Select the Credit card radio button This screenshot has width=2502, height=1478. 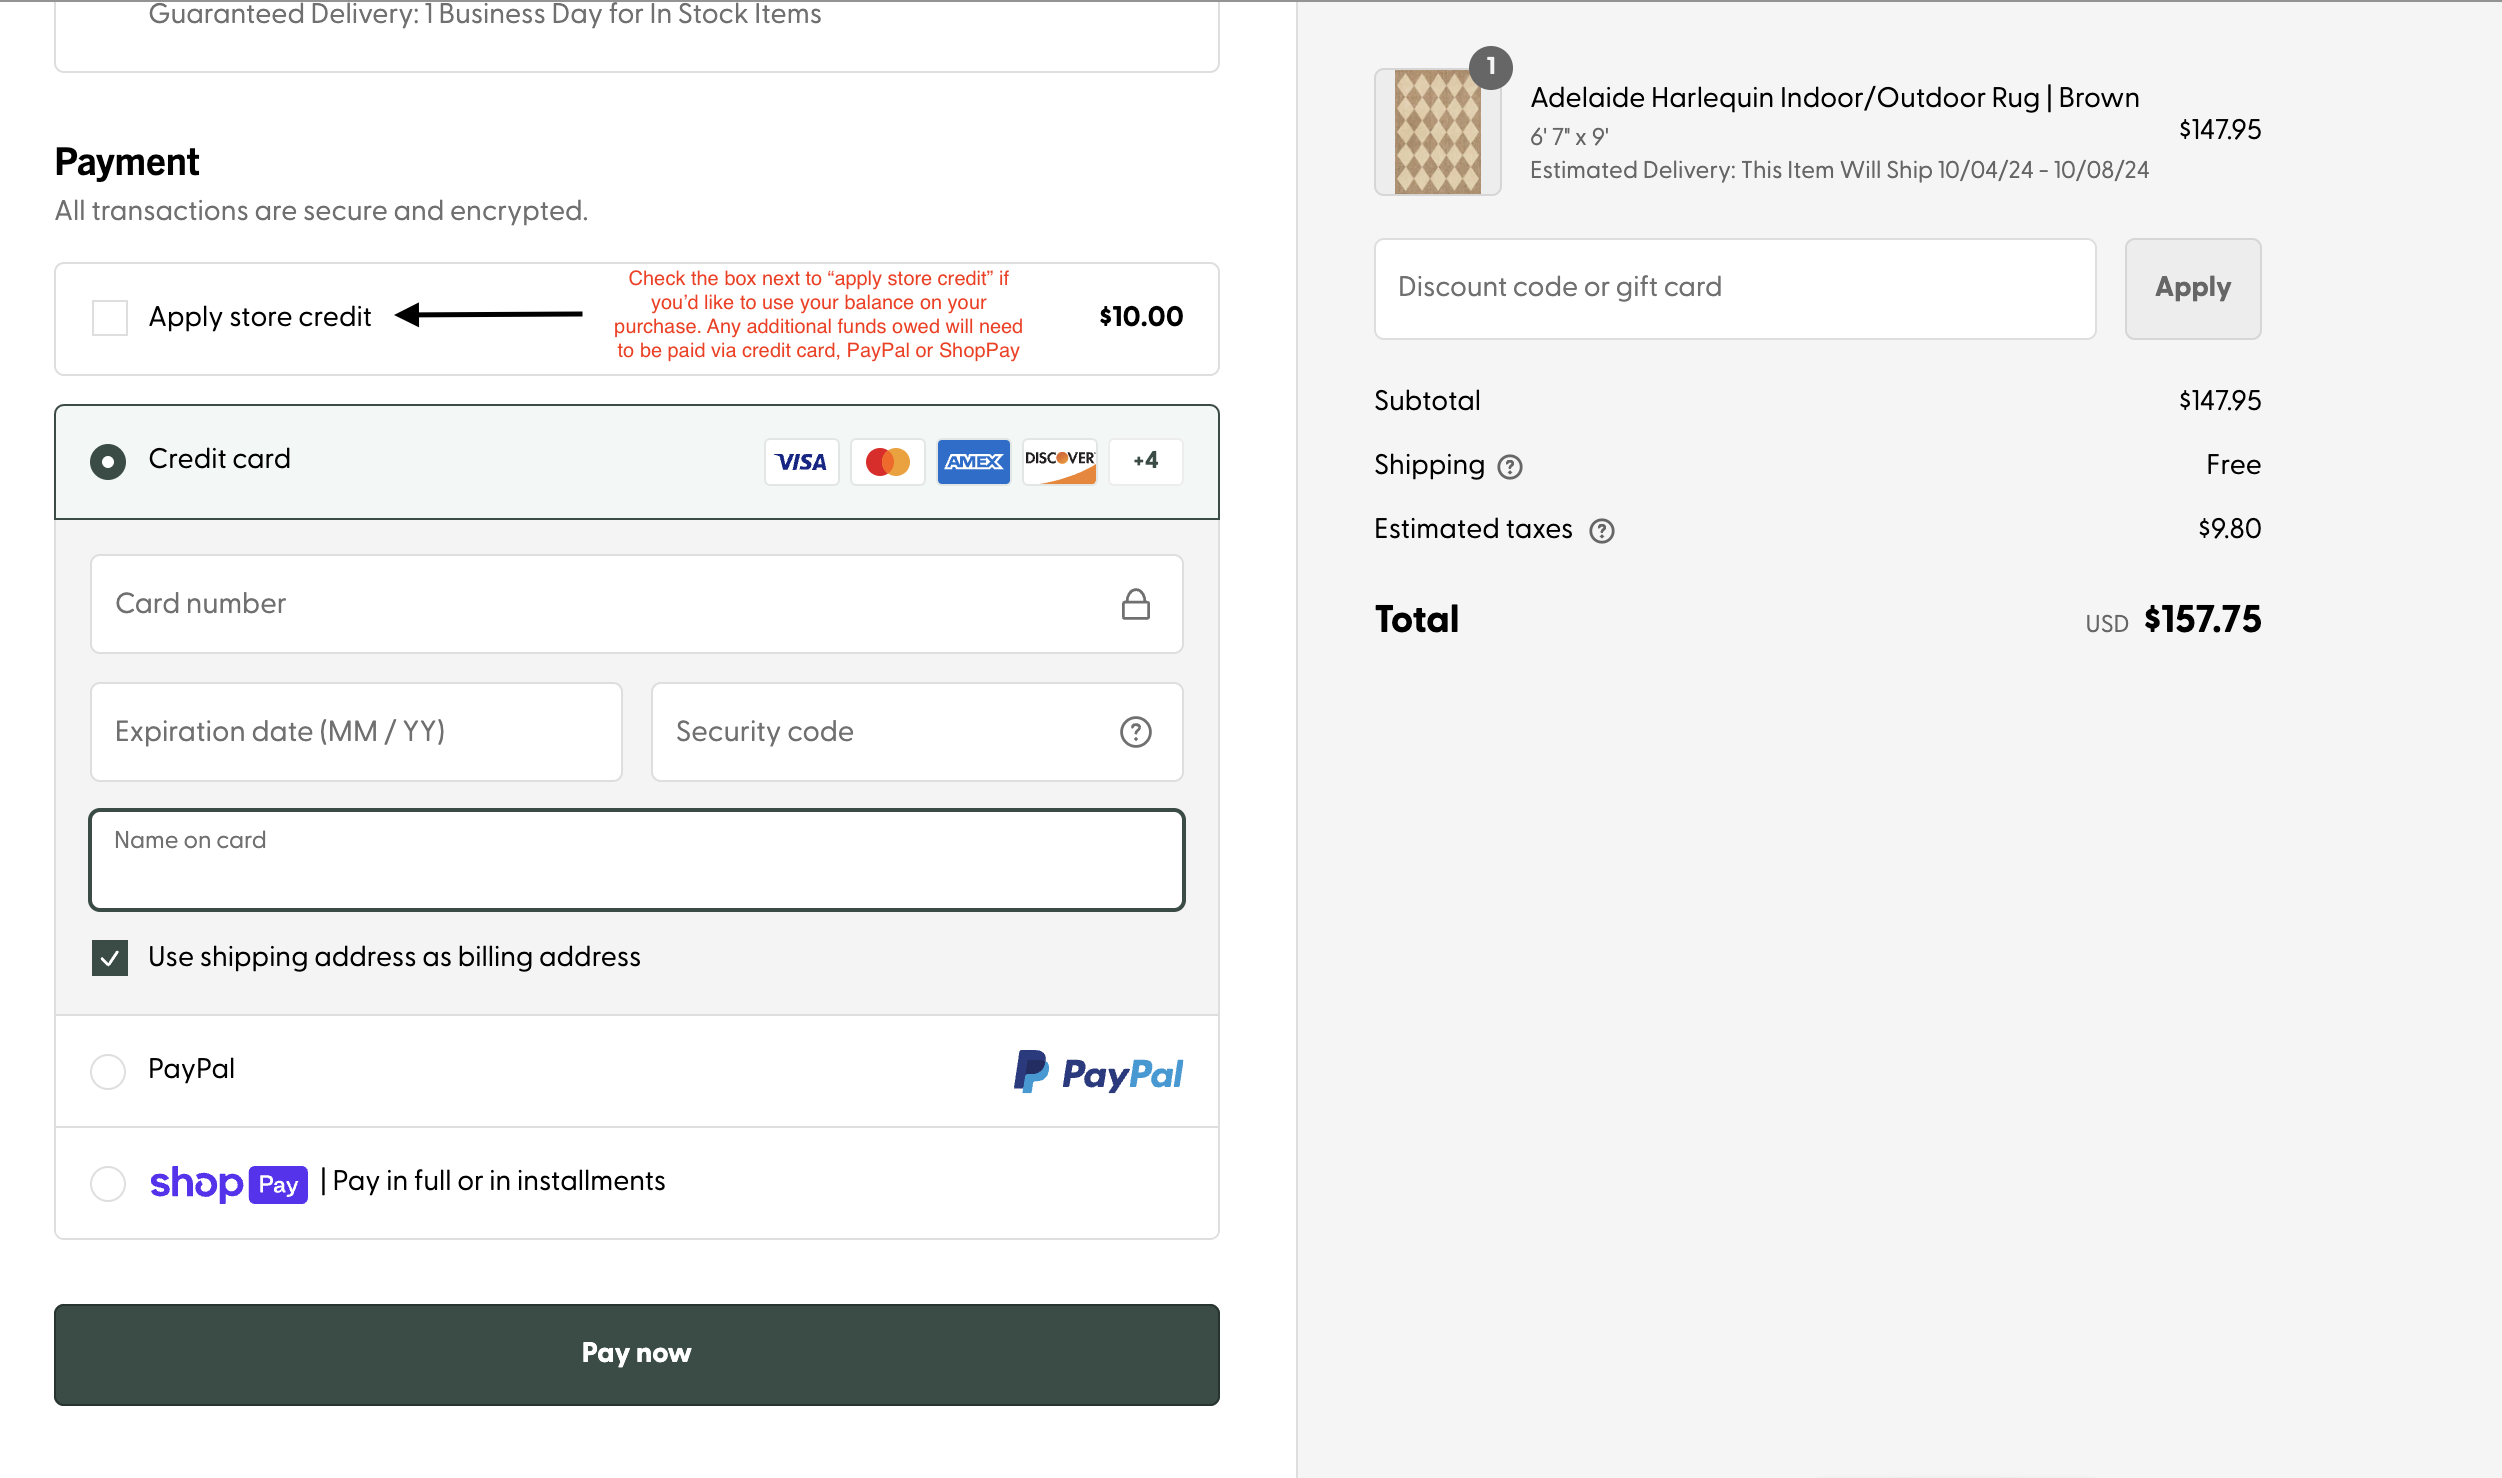click(x=108, y=462)
